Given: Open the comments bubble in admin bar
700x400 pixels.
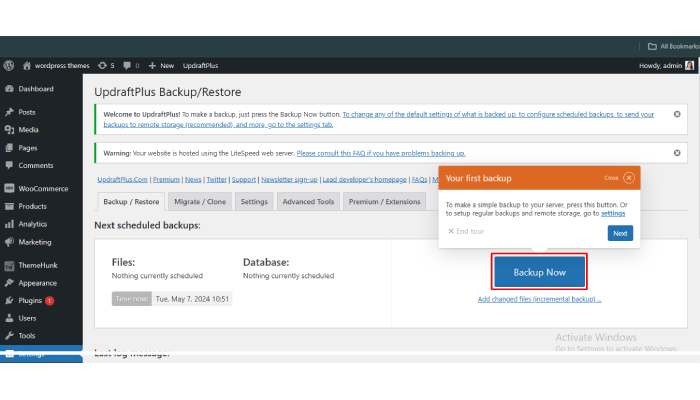Looking at the screenshot, I should pyautogui.click(x=129, y=65).
